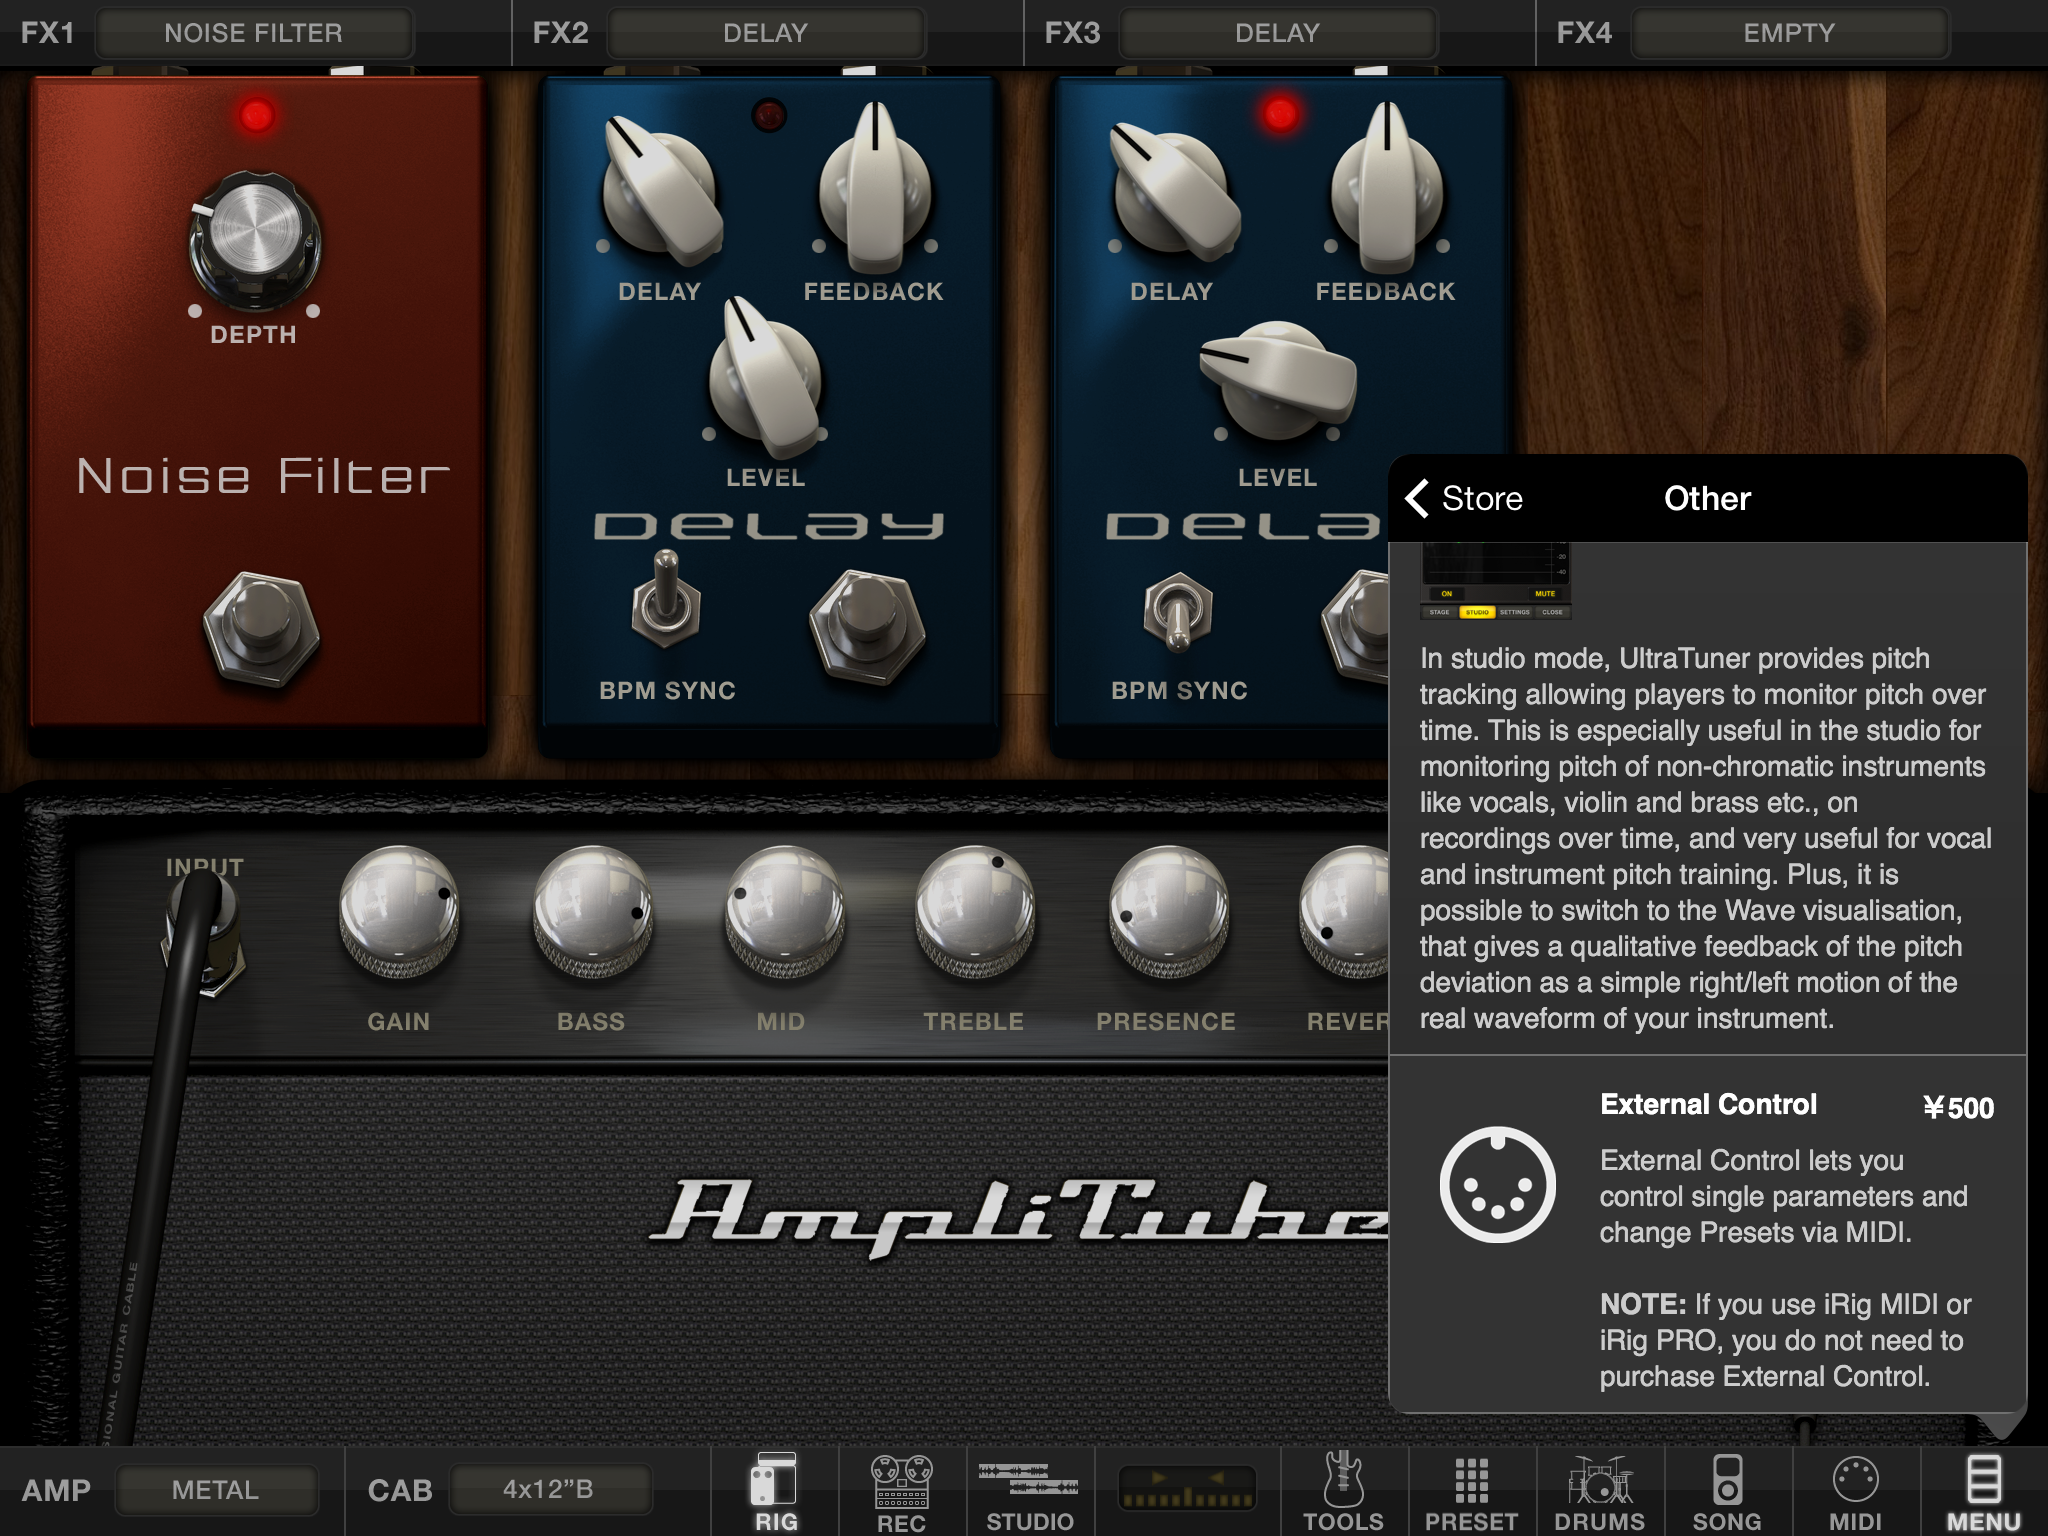Screen dimensions: 2048x1536
Task: Tap the External Control MIDI icon
Action: click(x=1497, y=1185)
